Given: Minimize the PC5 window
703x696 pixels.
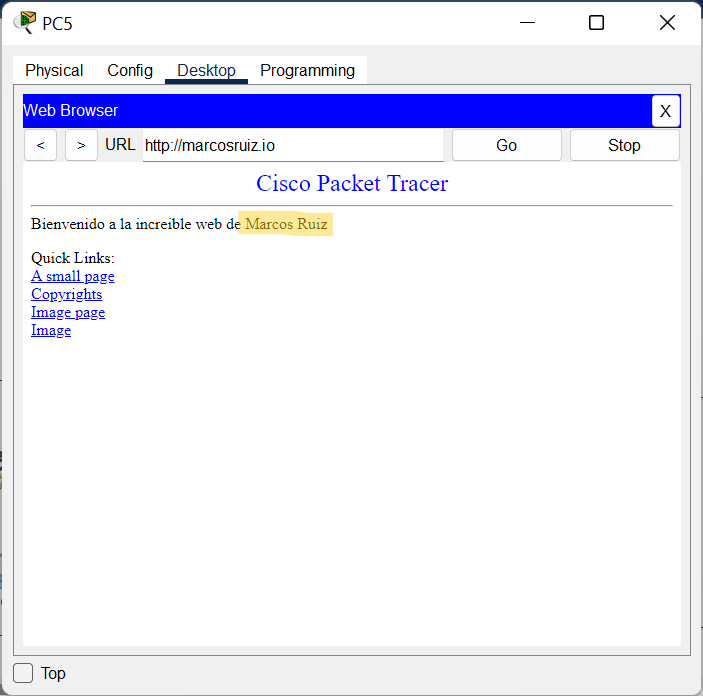Looking at the screenshot, I should [526, 22].
